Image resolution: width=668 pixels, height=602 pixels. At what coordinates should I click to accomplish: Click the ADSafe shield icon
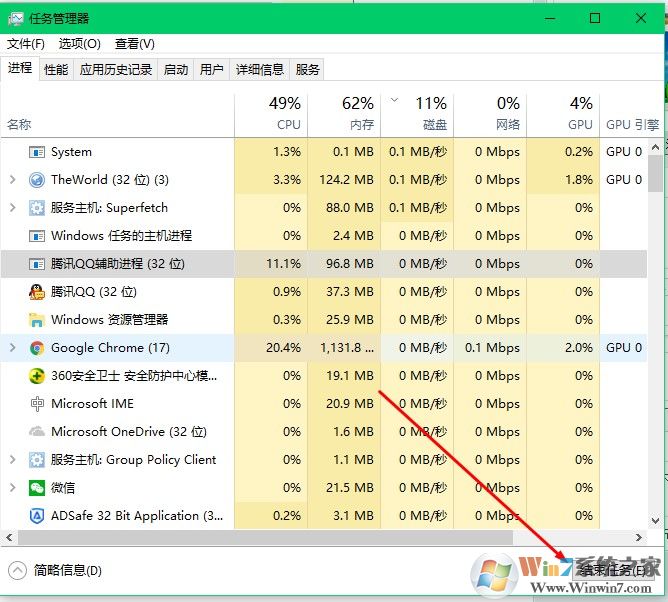37,516
